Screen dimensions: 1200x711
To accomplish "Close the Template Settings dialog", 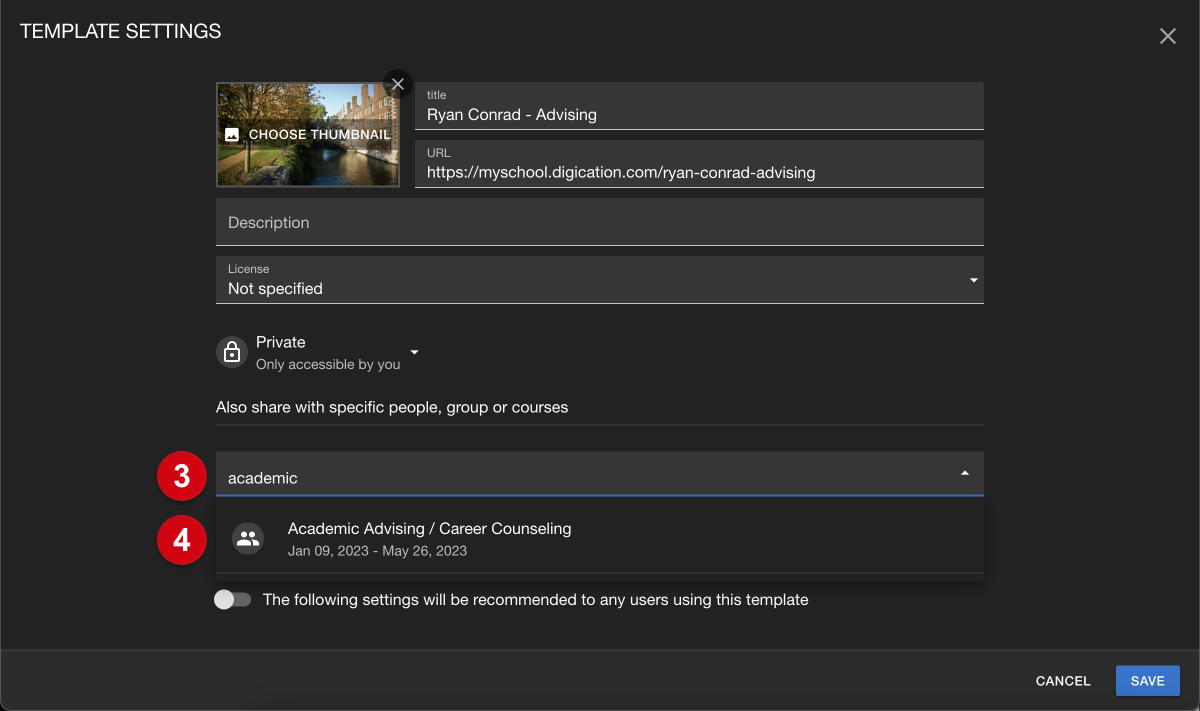I will [x=1167, y=37].
